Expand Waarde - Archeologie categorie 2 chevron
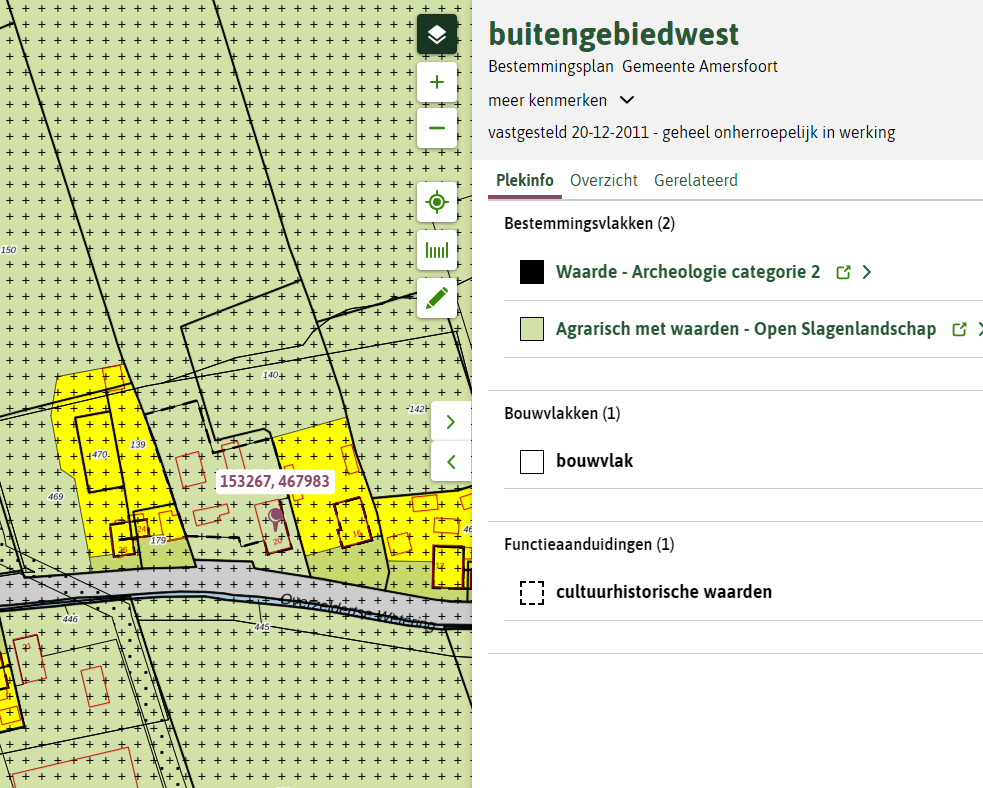The width and height of the screenshot is (983, 788). [x=866, y=272]
